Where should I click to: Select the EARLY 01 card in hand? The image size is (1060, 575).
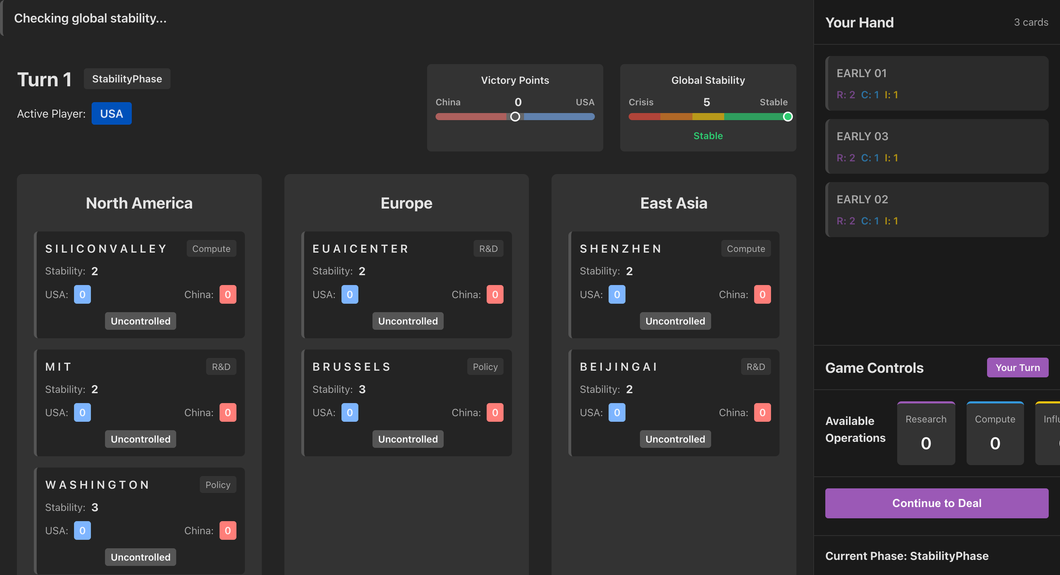(936, 84)
